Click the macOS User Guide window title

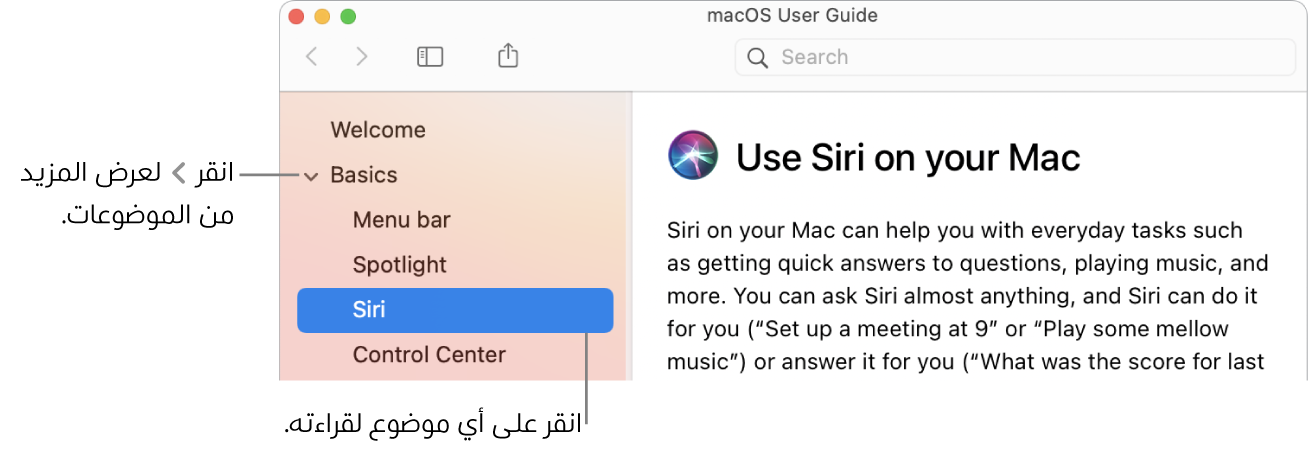[792, 16]
